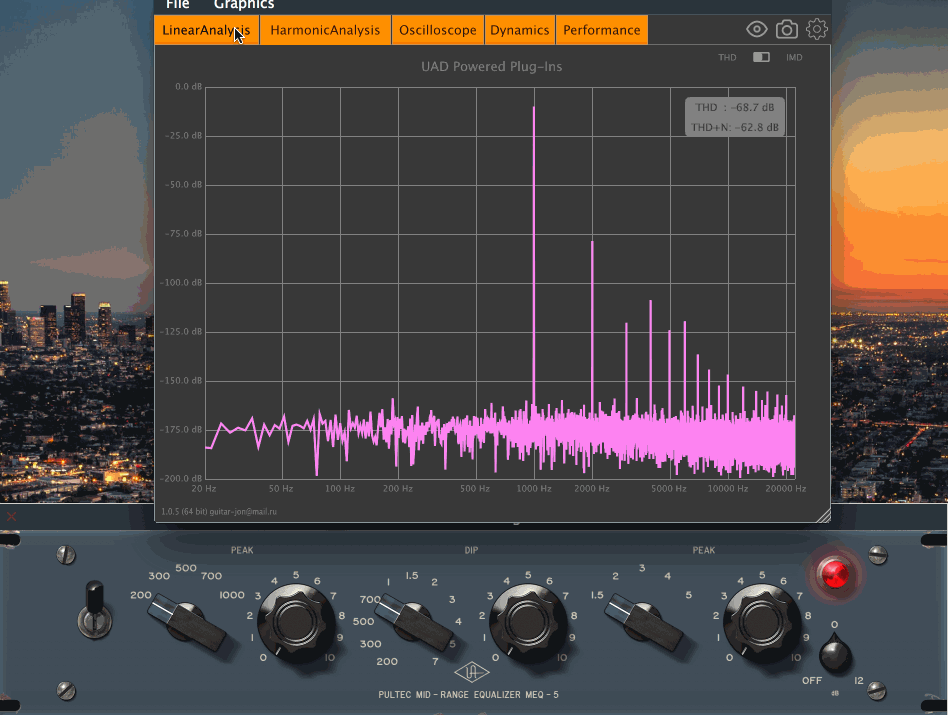Switch to the HarmonicAnalysis tab
This screenshot has height=715, width=948.
(325, 30)
